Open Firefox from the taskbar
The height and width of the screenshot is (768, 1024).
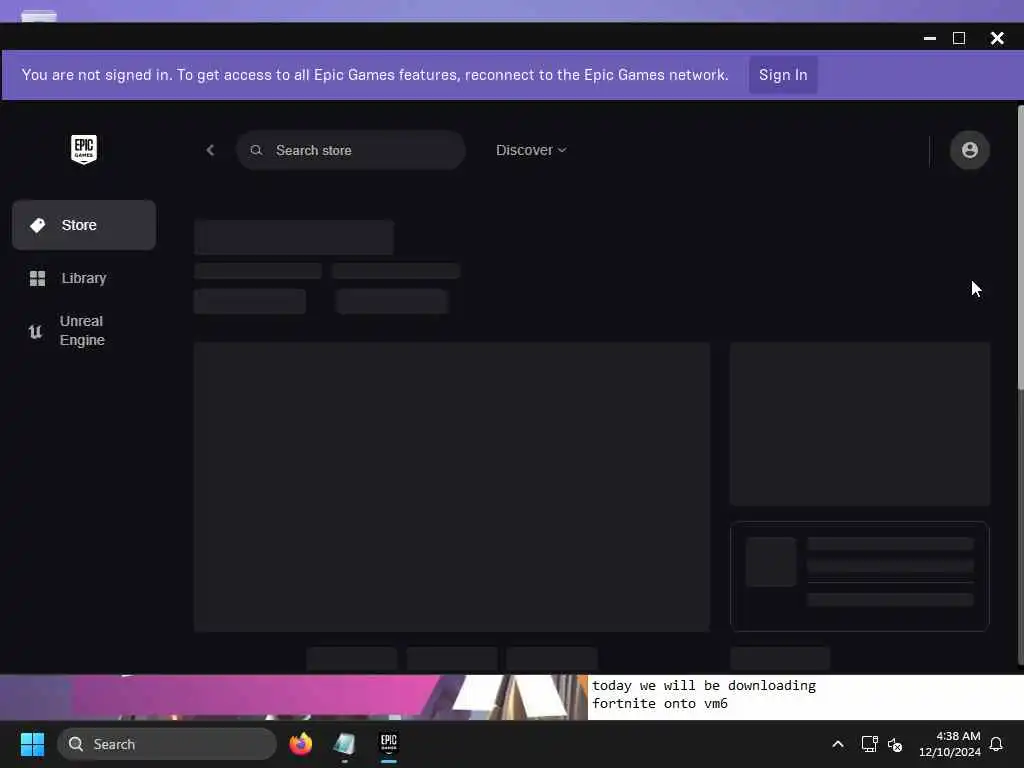click(x=301, y=744)
